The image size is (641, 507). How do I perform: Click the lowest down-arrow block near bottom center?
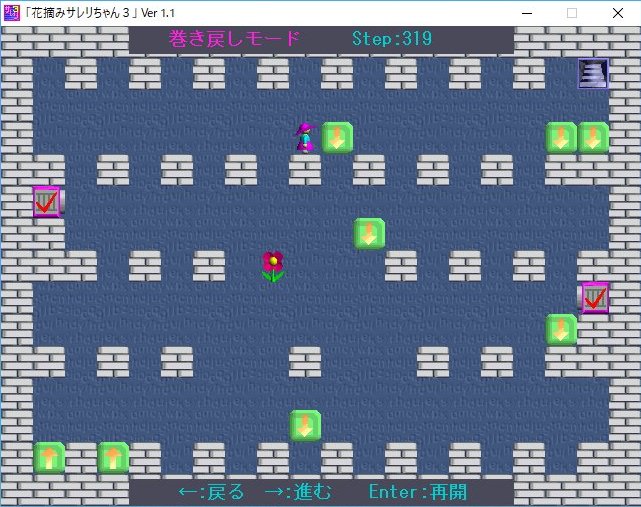click(x=305, y=425)
